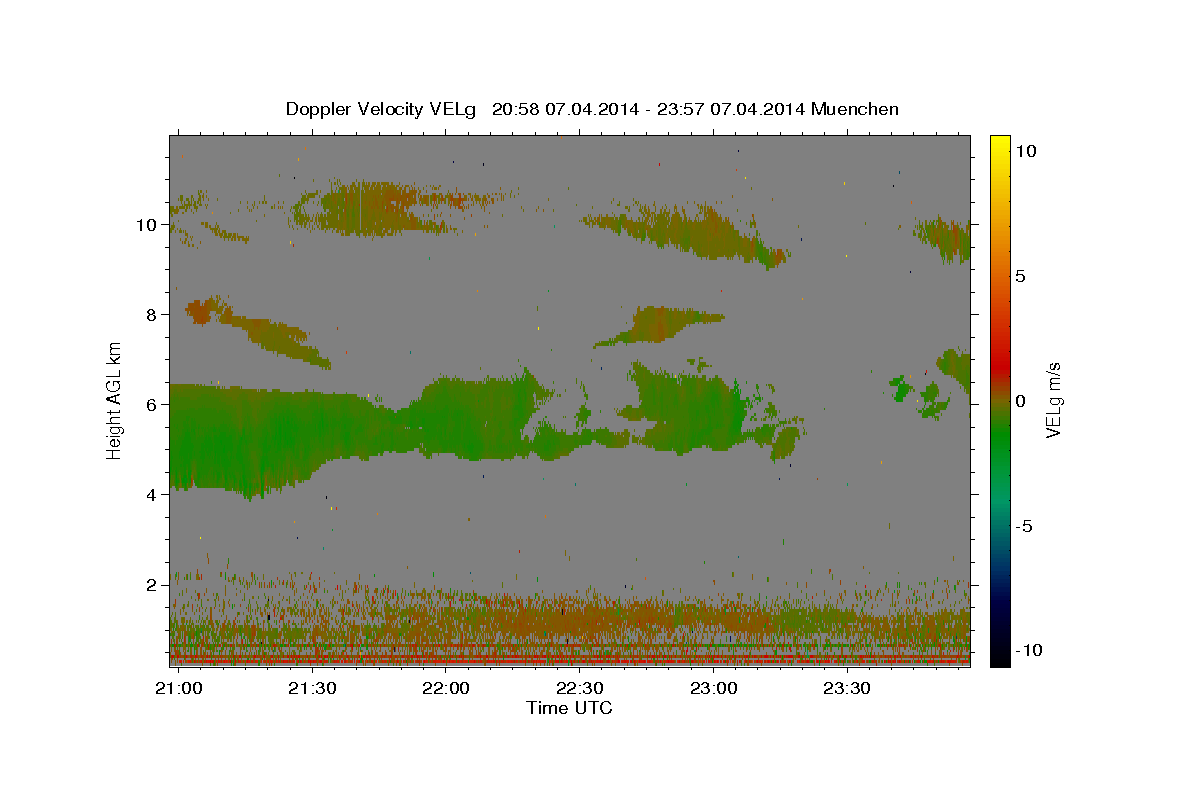The height and width of the screenshot is (800, 1200).
Task: Click the 21:00 time tick label
Action: [181, 689]
